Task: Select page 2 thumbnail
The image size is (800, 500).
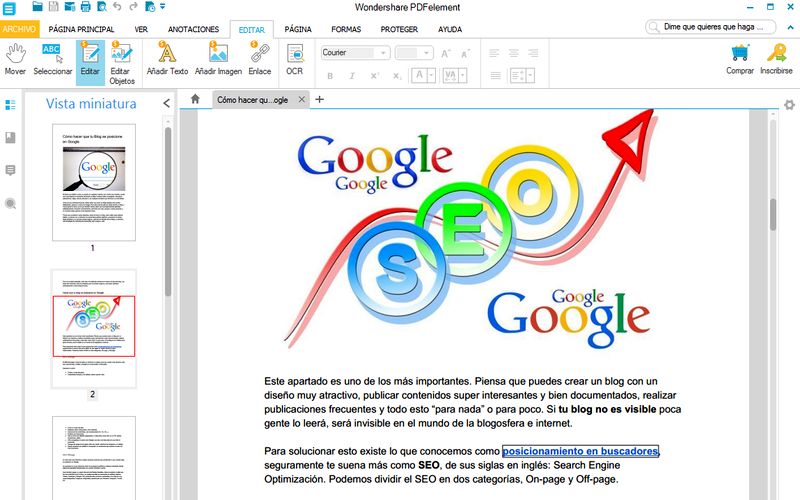Action: click(94, 329)
